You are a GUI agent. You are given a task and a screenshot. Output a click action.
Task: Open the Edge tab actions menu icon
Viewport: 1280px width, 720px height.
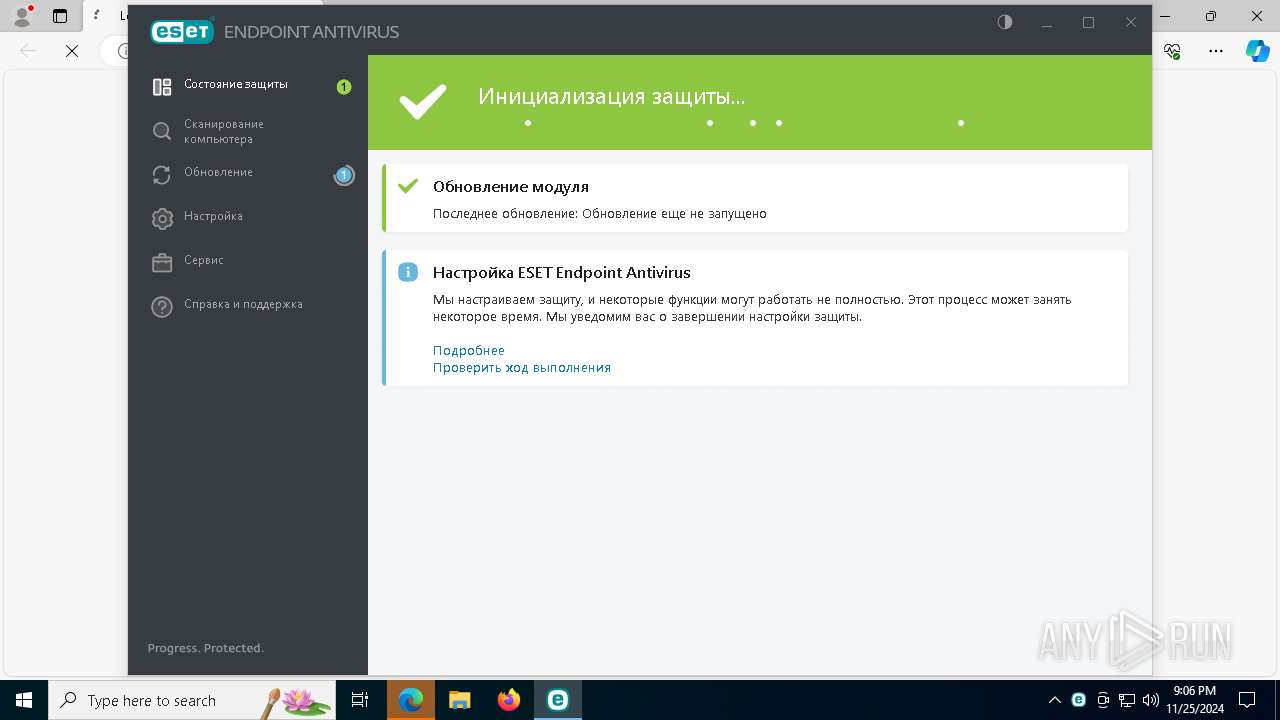coord(60,16)
